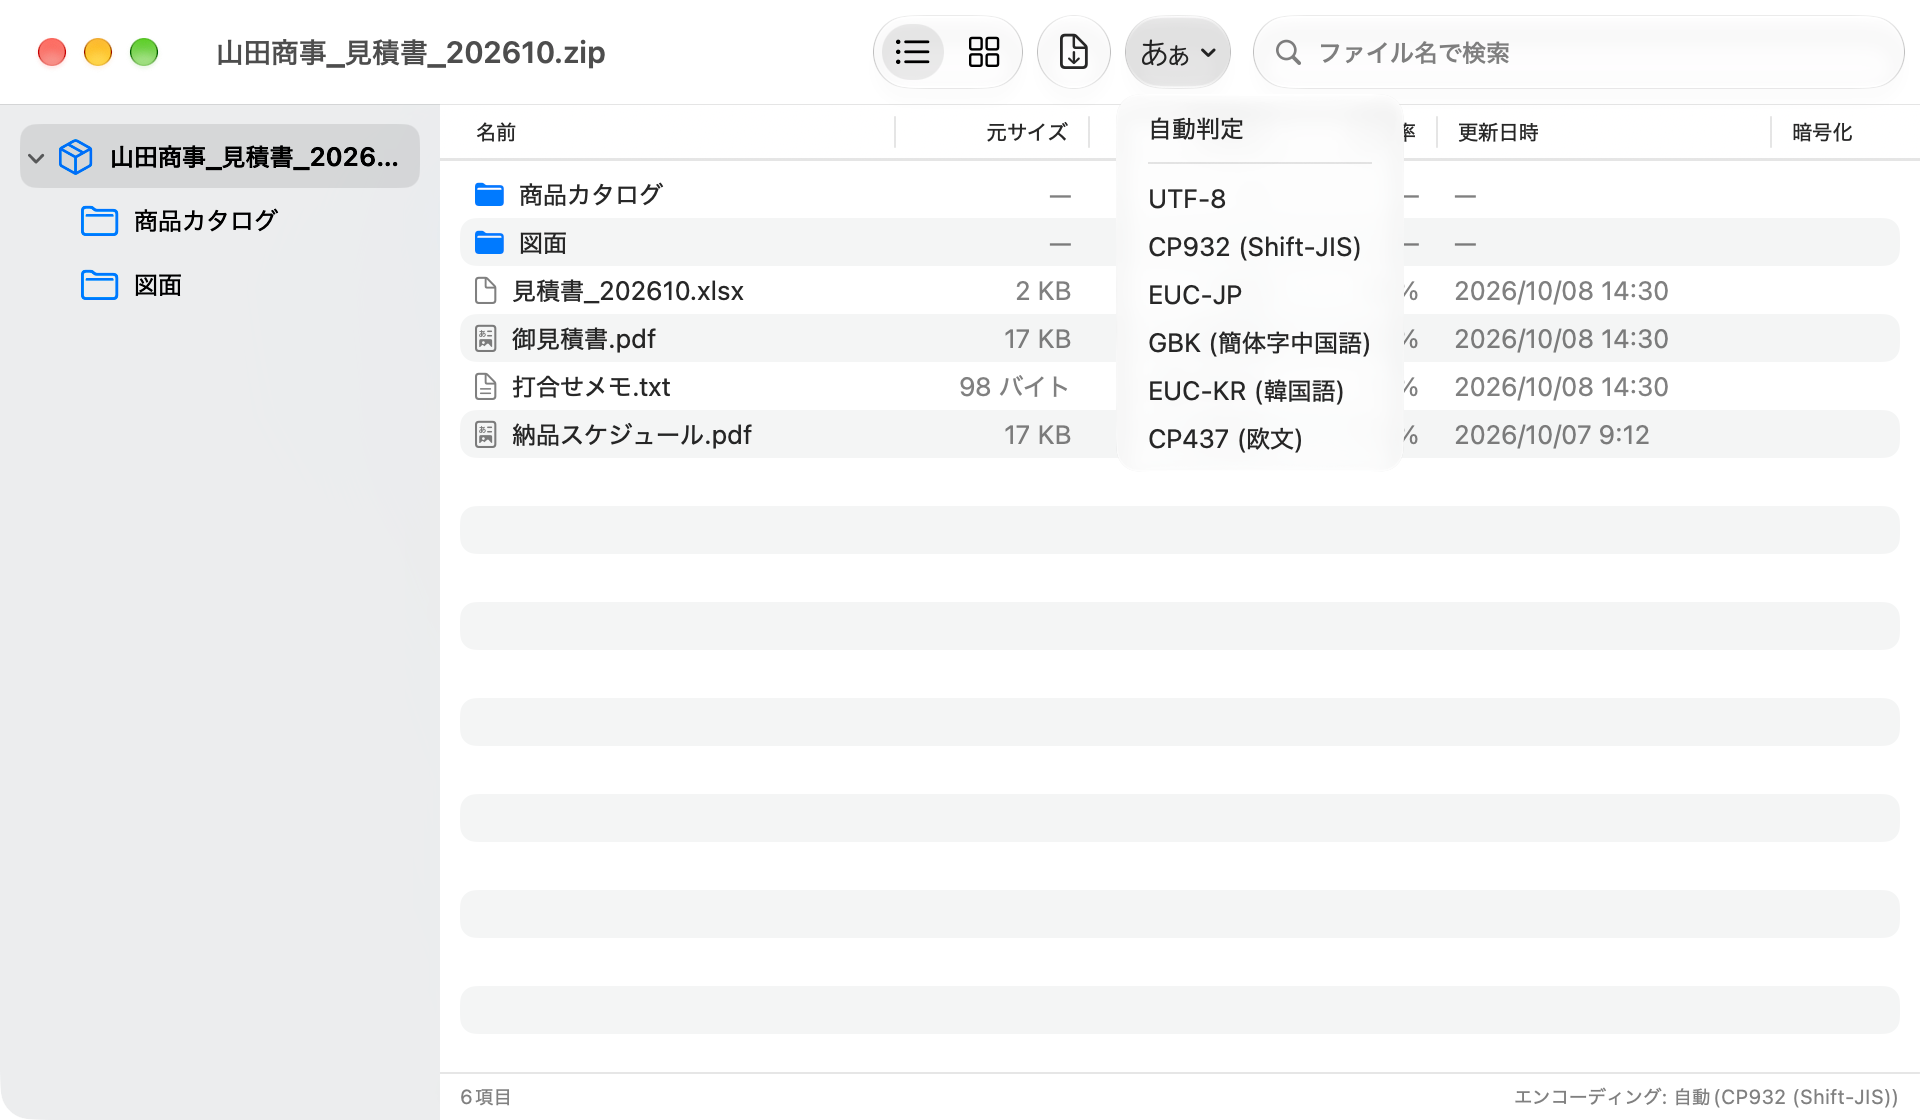
Task: Click the 2026/10/07 9:12 date cell
Action: 1552,435
